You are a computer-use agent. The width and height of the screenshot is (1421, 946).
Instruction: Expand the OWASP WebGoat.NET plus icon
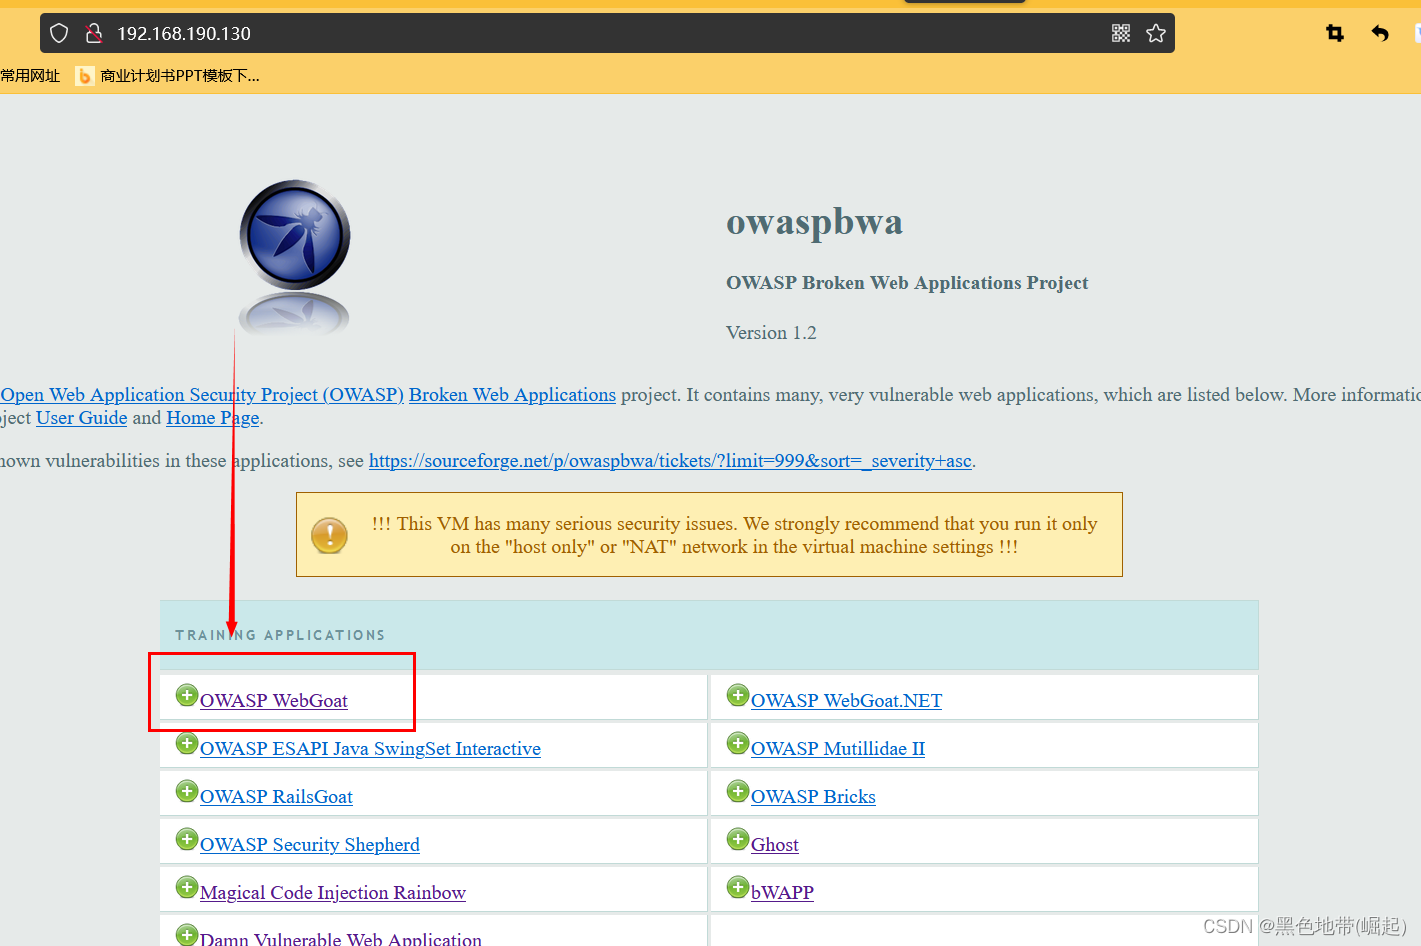(738, 695)
